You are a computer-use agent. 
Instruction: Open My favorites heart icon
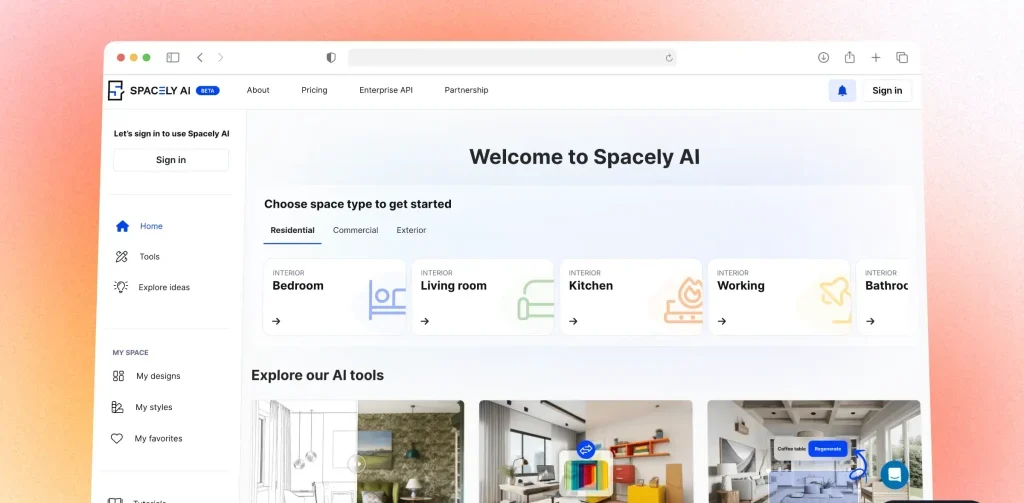pyautogui.click(x=117, y=438)
